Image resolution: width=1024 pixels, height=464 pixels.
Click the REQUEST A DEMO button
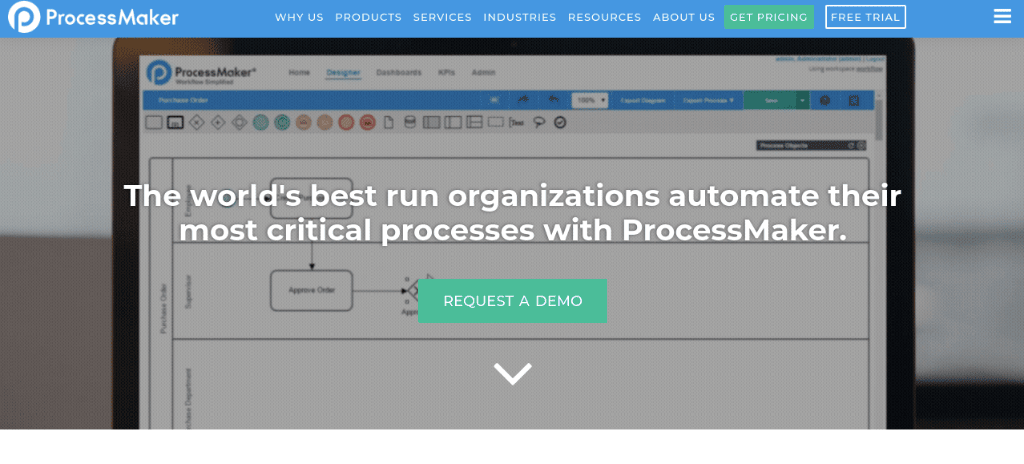point(513,301)
